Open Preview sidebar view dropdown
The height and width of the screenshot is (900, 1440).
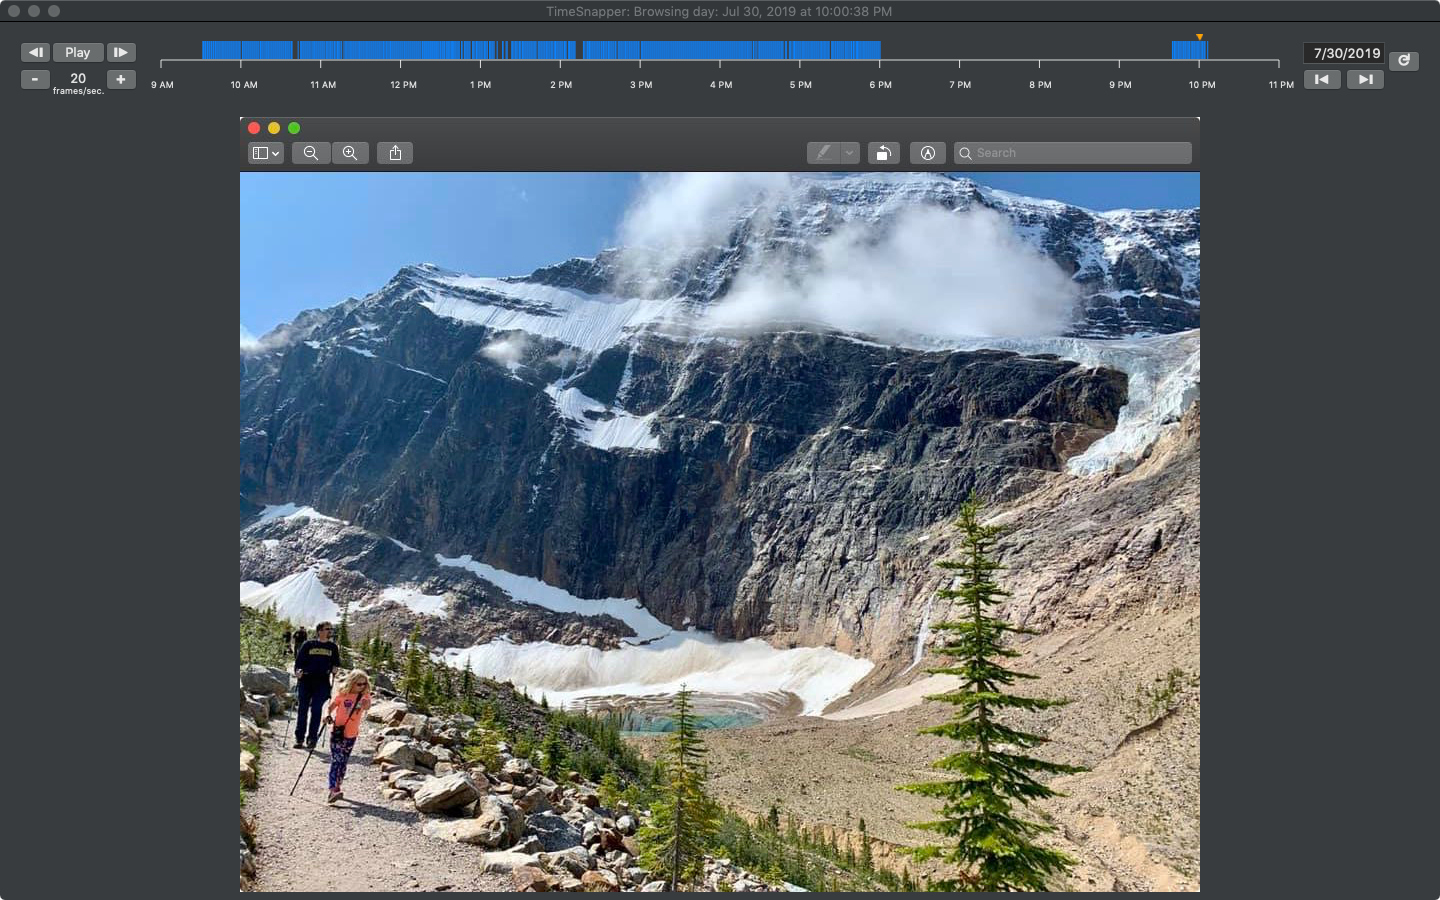point(265,153)
